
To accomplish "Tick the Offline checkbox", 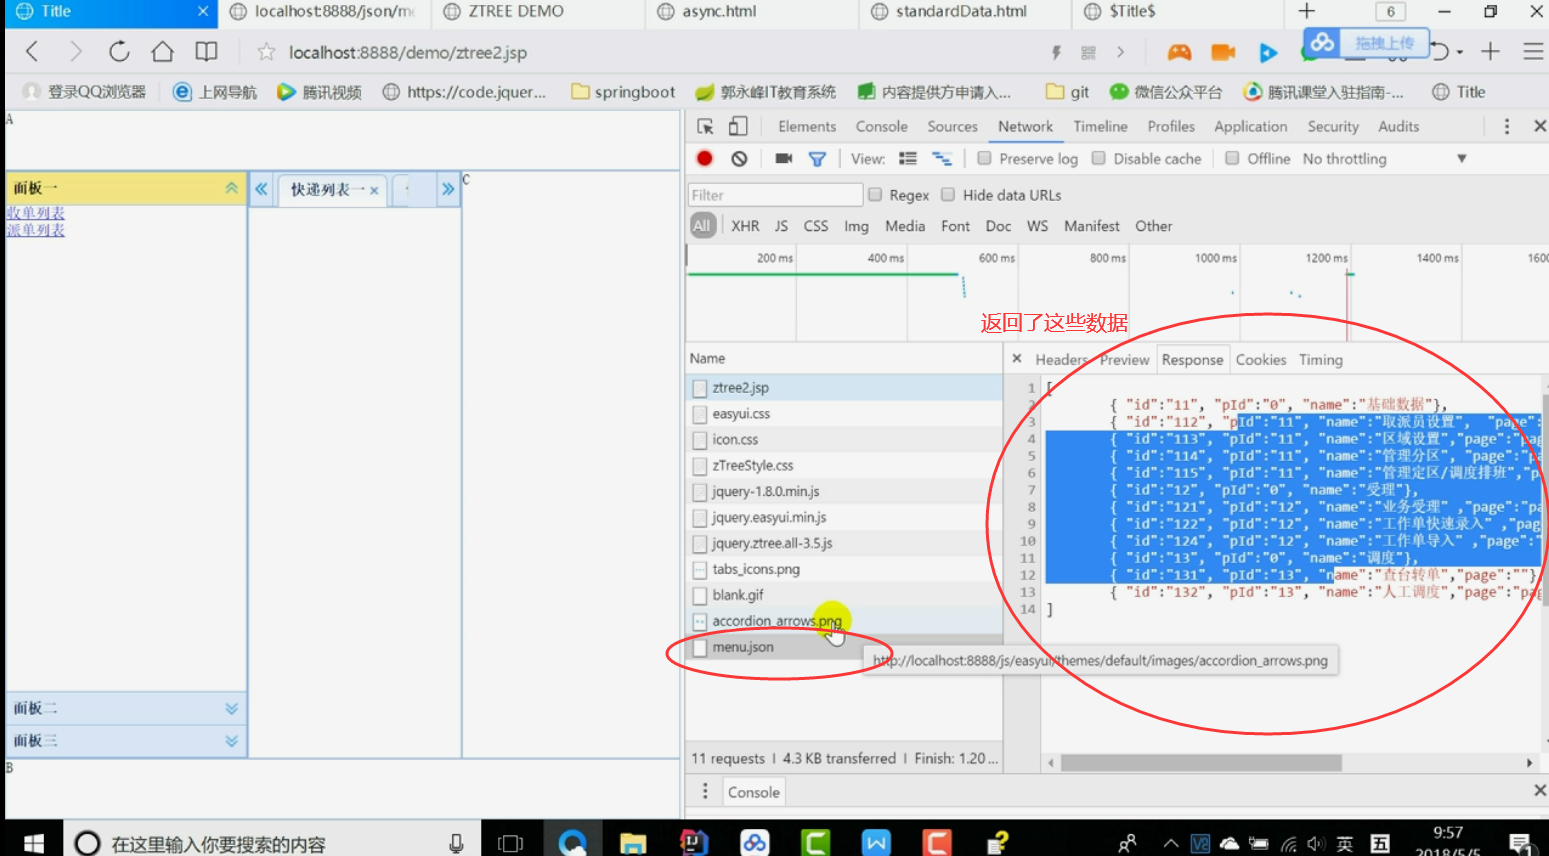I will tap(1232, 158).
